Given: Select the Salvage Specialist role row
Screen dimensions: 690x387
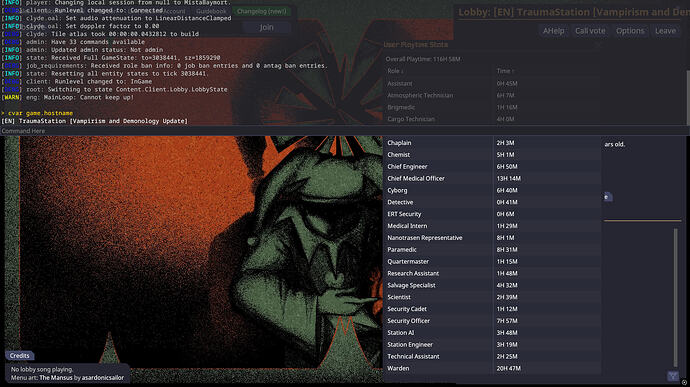Looking at the screenshot, I should pyautogui.click(x=492, y=286).
